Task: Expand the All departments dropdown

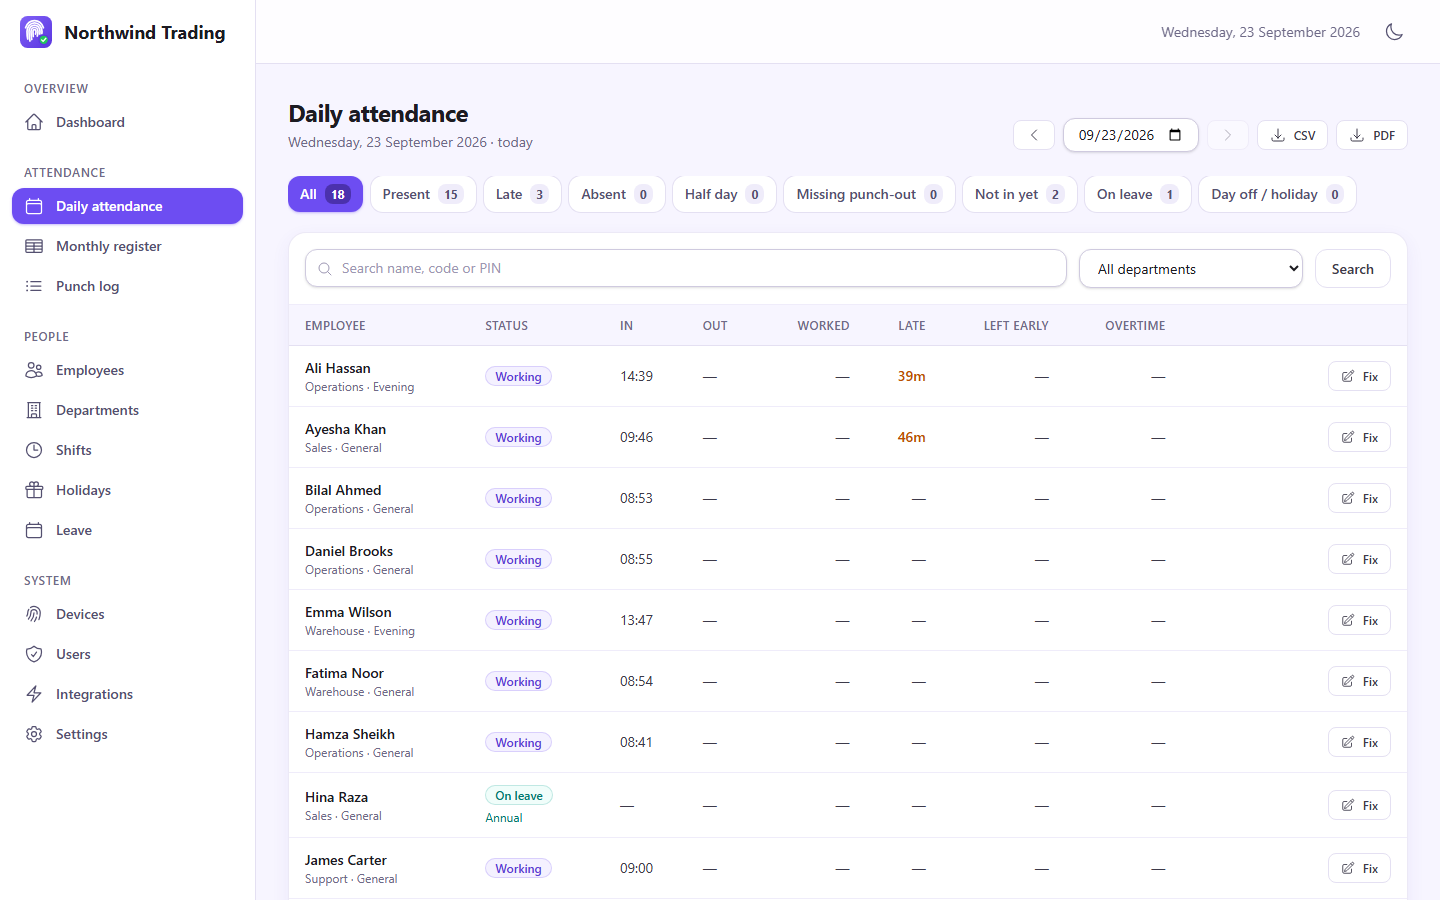Action: 1190,269
